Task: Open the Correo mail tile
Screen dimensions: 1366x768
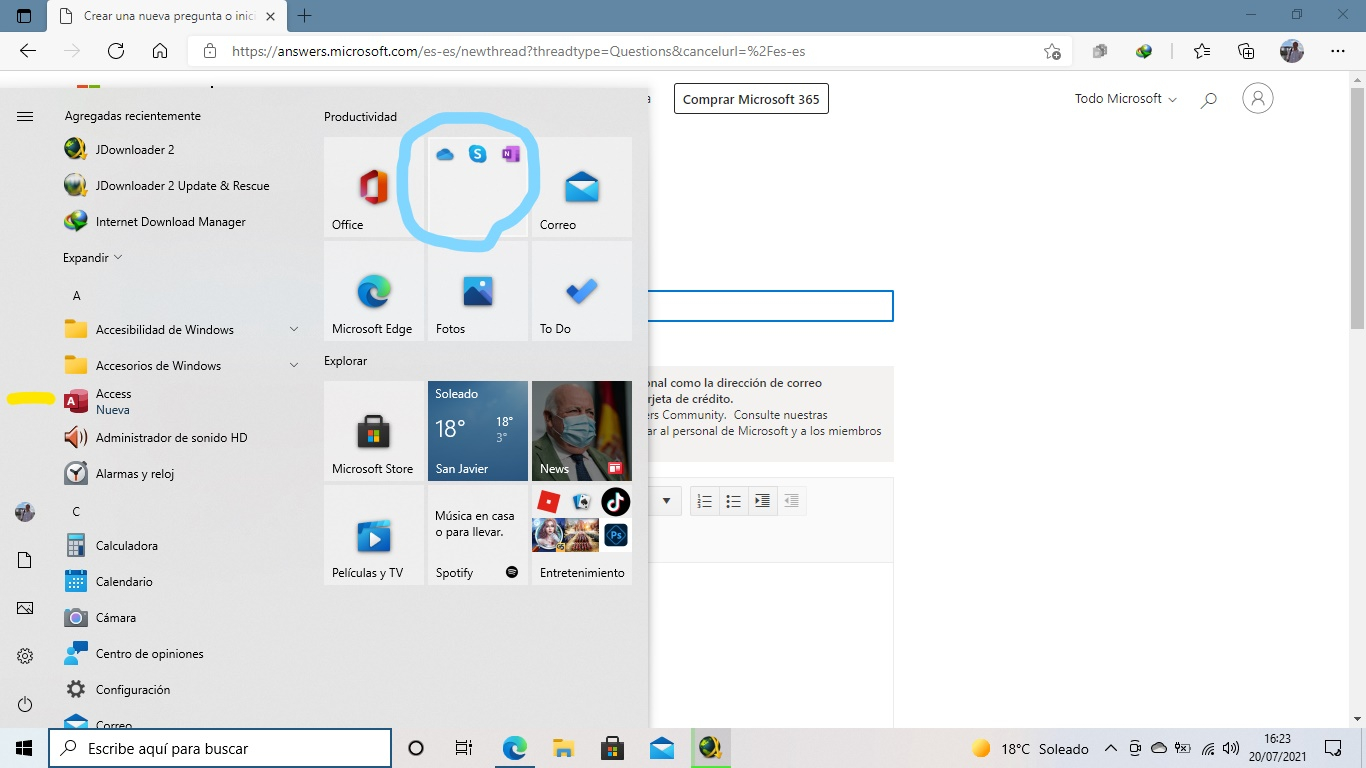Action: coord(582,187)
